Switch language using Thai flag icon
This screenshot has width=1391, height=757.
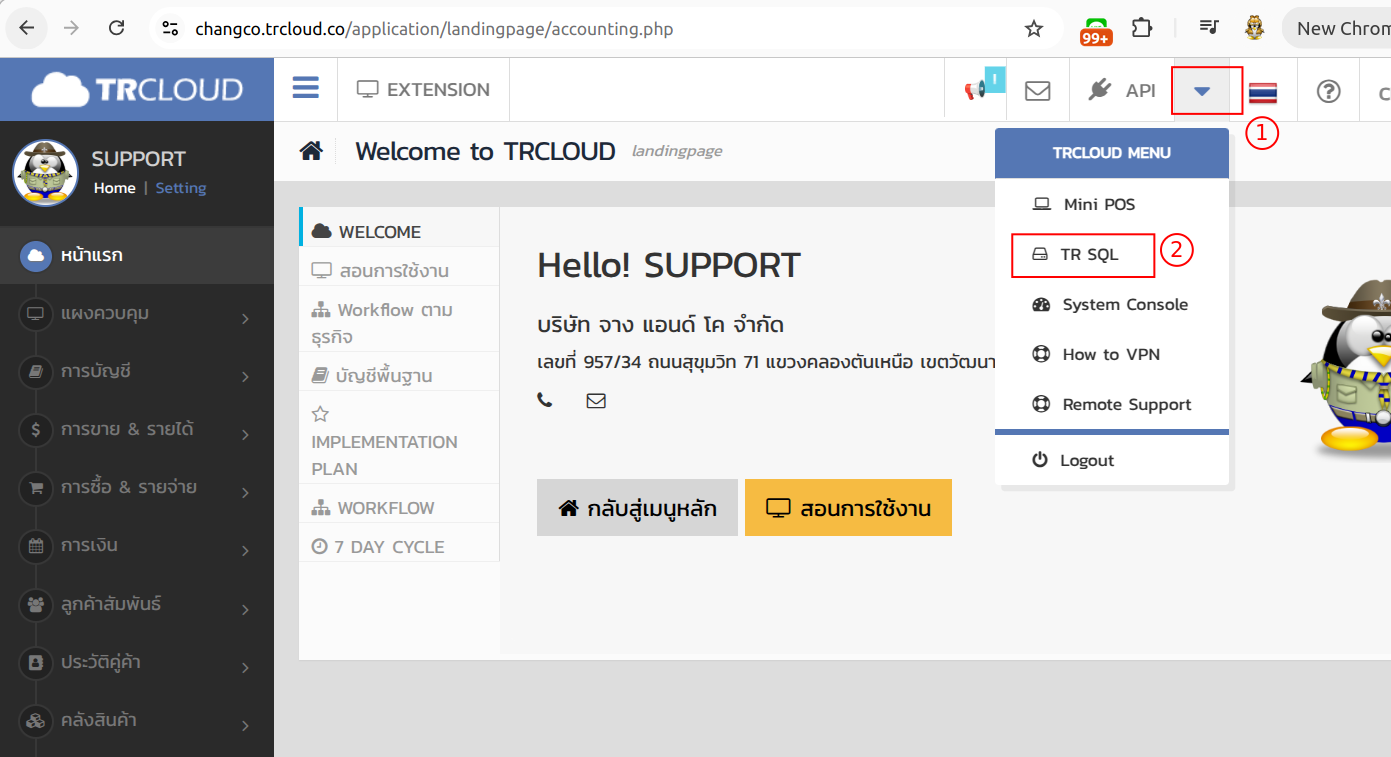coord(1263,93)
